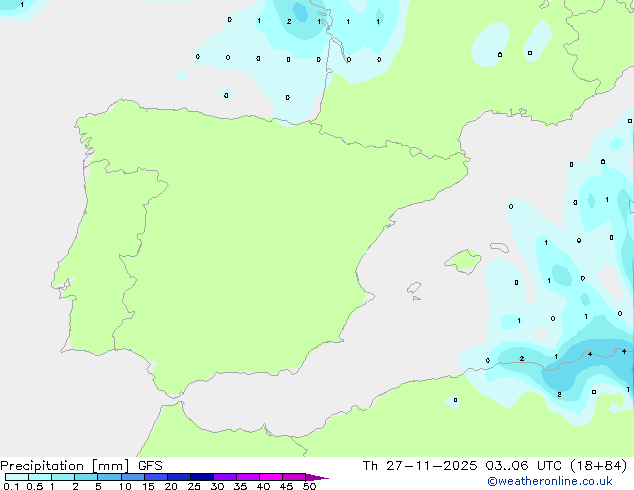Select the 35–40 mm legend swatch
The image size is (634, 490).
click(x=248, y=477)
